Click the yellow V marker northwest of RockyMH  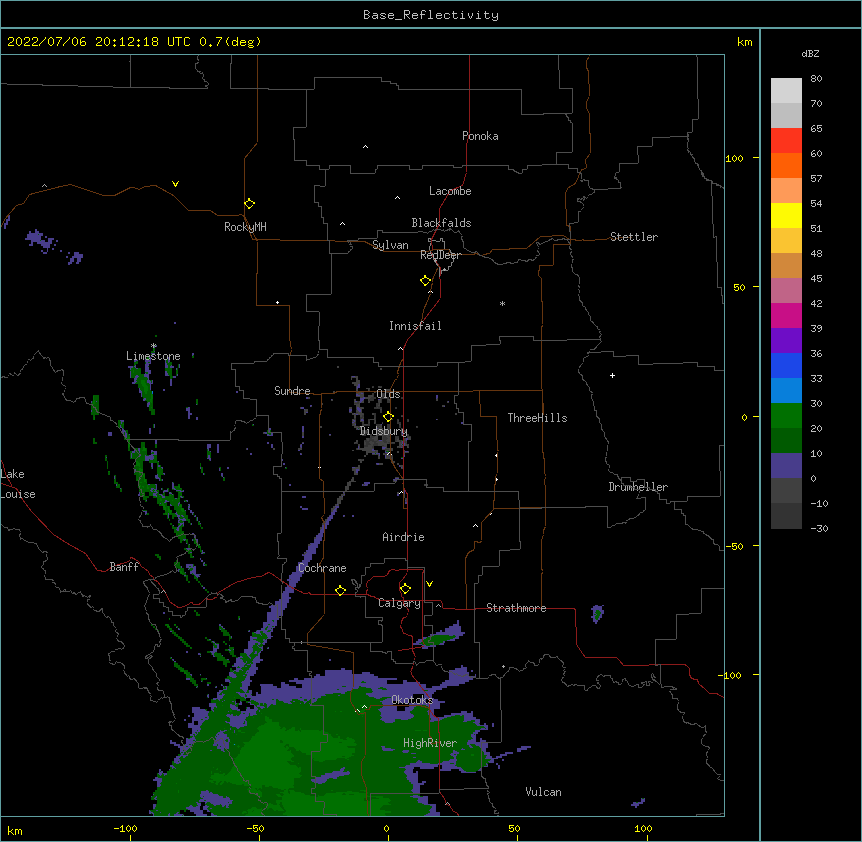pos(175,184)
